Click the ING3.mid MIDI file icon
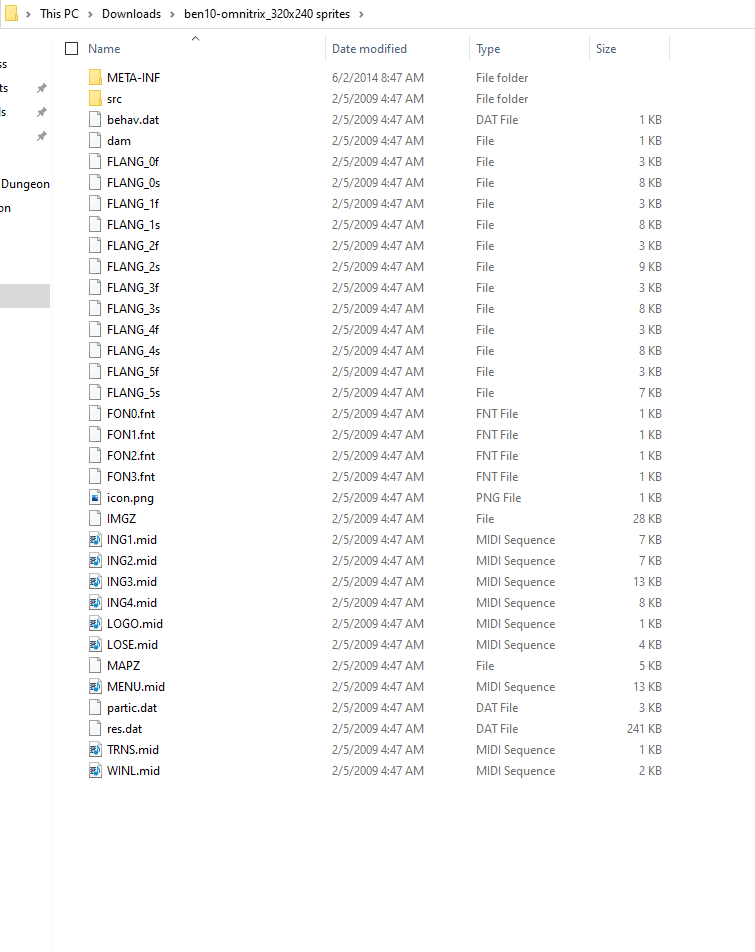Screen dimensions: 755x952 95,582
